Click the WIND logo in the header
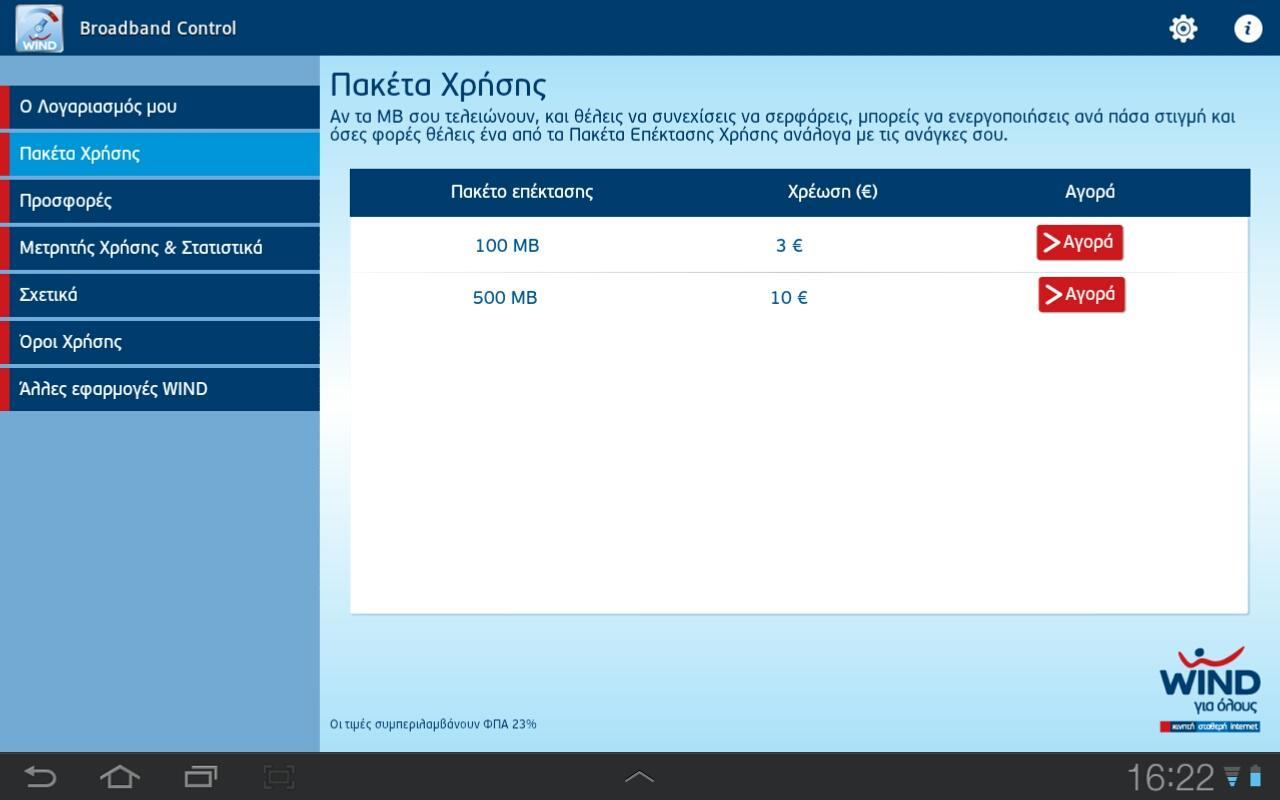This screenshot has height=800, width=1280. [38, 28]
